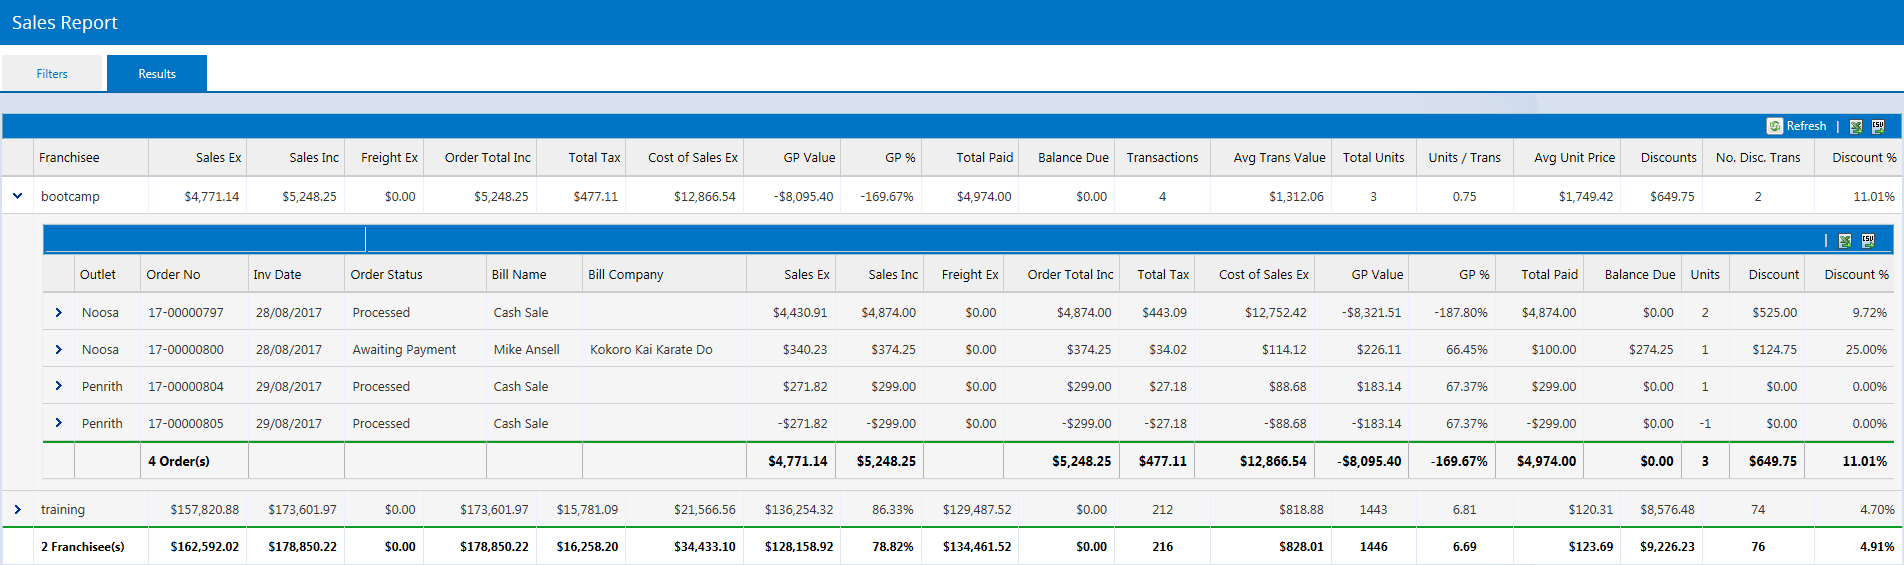Screen dimensions: 1904x565
Task: Click order number 17-00000797
Action: coord(186,312)
